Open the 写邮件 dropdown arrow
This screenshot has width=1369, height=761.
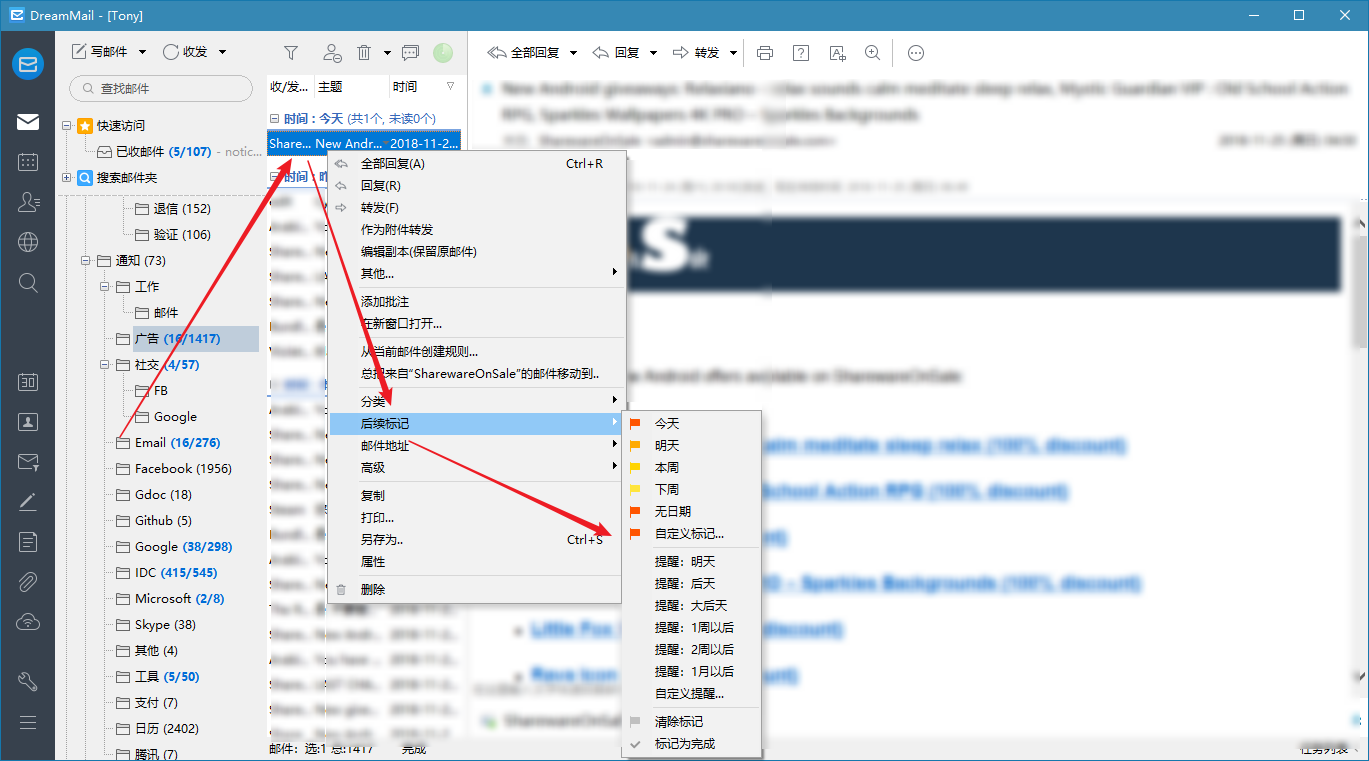142,52
